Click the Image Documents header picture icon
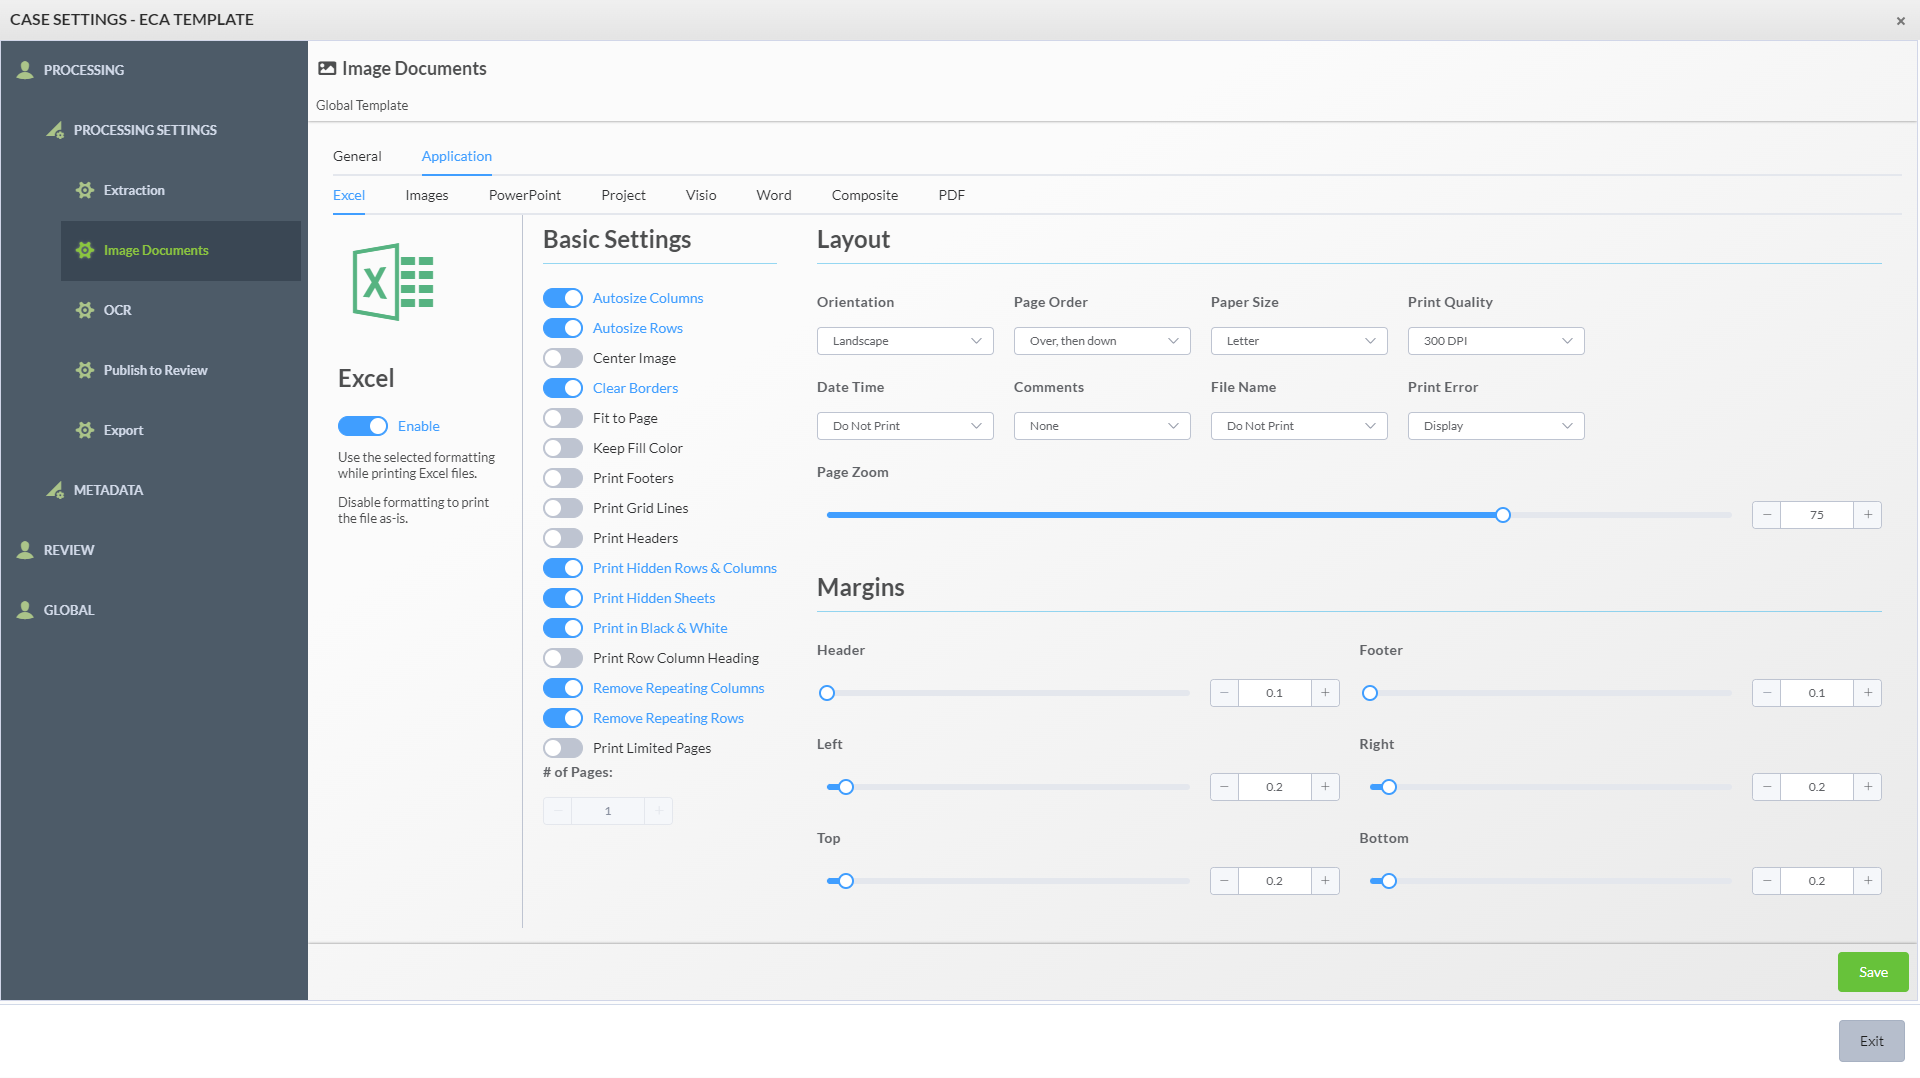 click(327, 67)
